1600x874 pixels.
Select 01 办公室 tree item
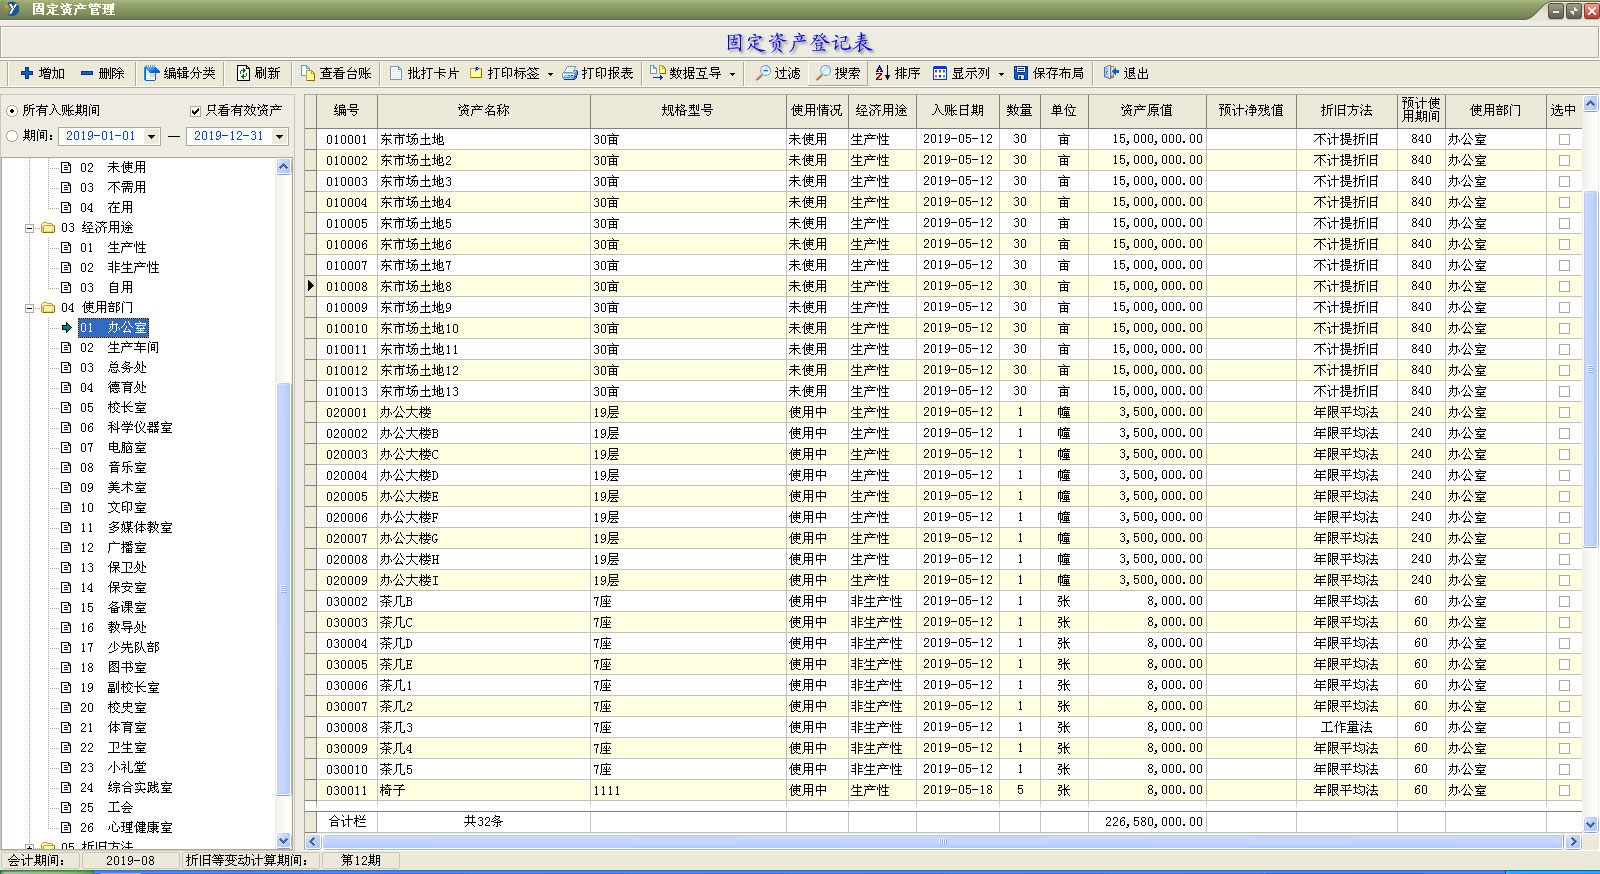(x=113, y=327)
